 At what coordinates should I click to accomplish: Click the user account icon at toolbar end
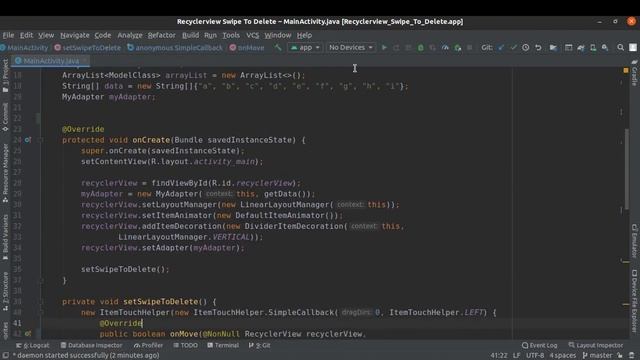point(633,48)
